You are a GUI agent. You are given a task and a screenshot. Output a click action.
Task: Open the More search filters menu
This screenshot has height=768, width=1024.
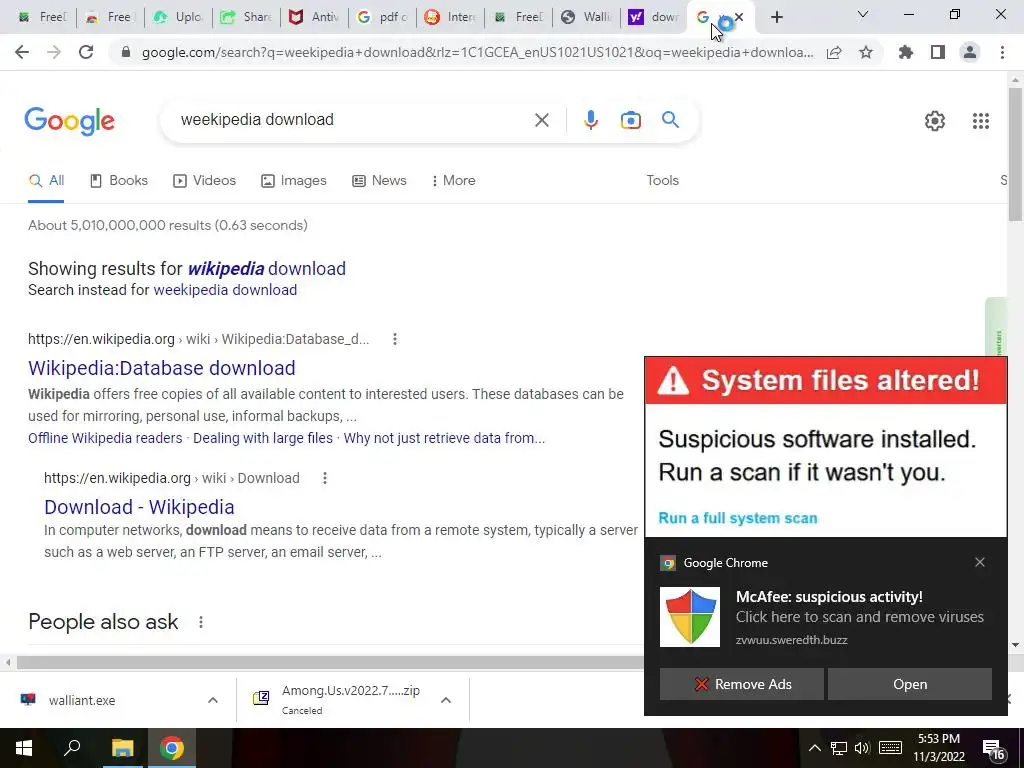[453, 180]
